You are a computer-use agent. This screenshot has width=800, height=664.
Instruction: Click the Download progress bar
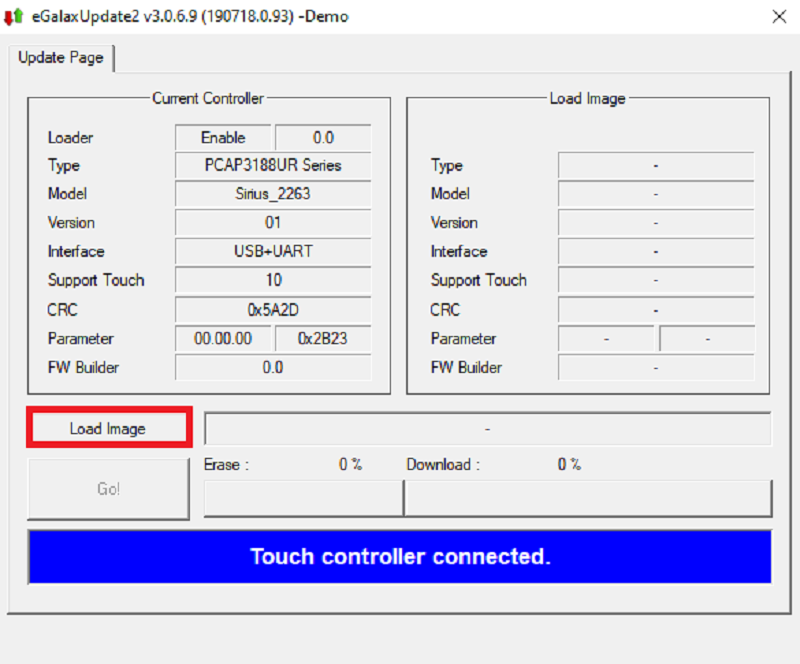coord(588,497)
